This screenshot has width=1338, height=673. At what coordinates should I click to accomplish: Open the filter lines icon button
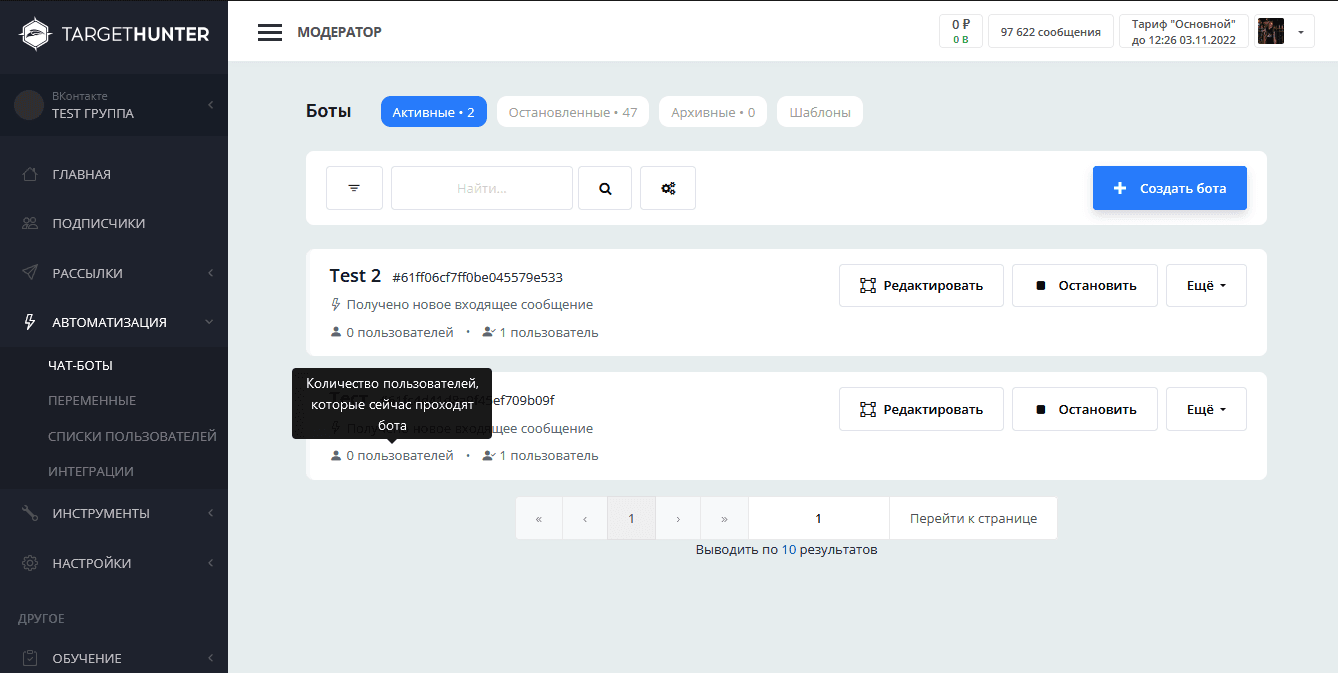pos(354,188)
